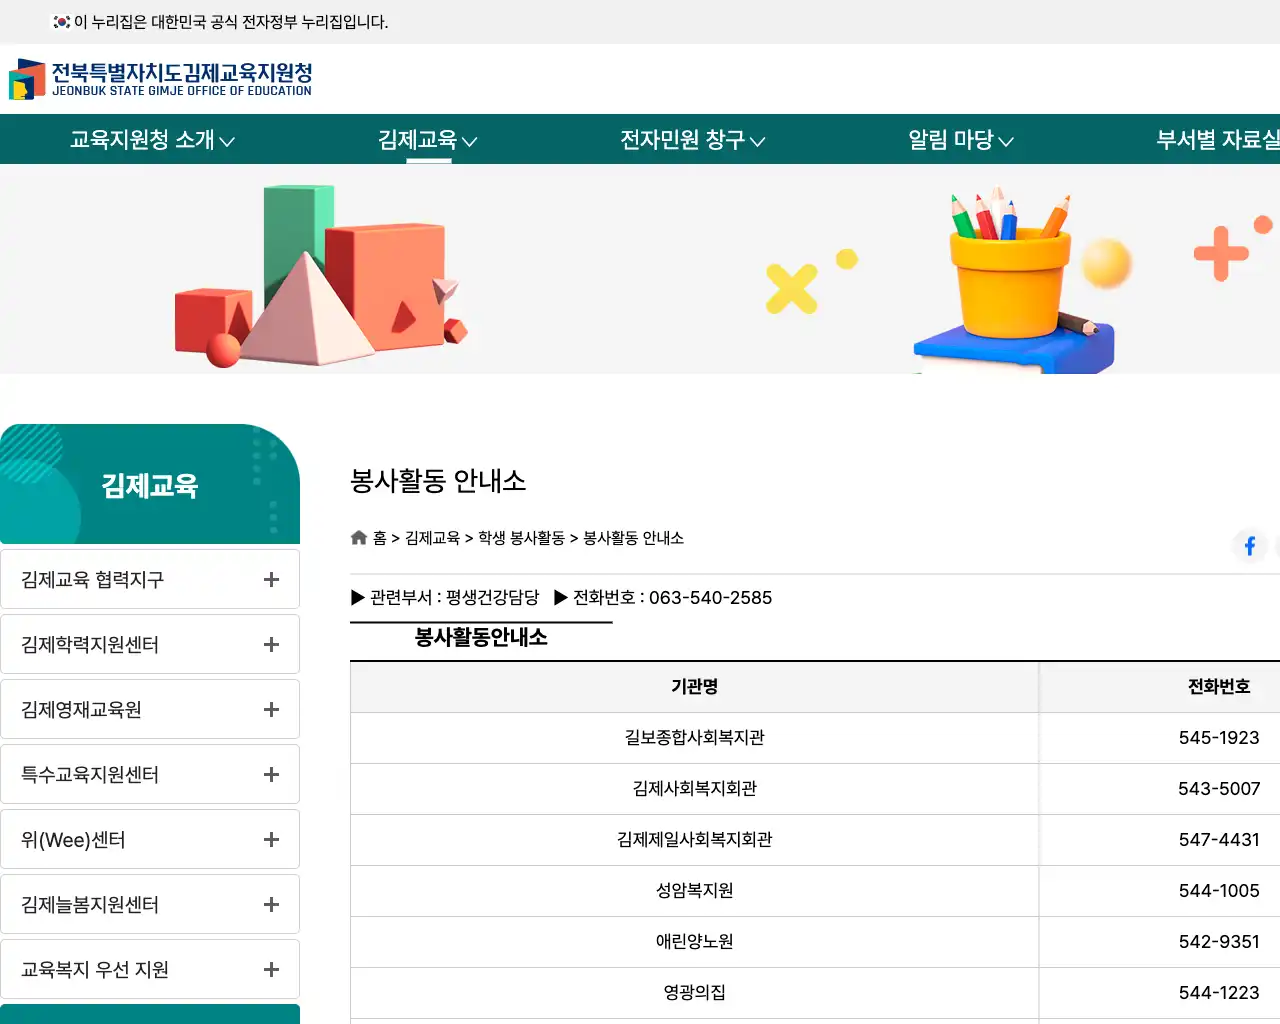Screen dimensions: 1280x1024
Task: Click 김제교육 breadcrumb link
Action: click(x=432, y=538)
